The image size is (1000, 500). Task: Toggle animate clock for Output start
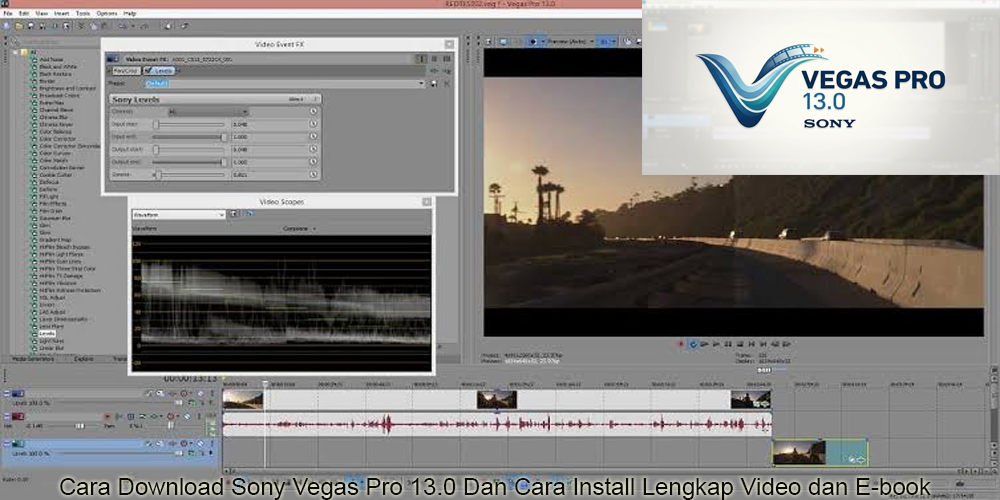(313, 149)
